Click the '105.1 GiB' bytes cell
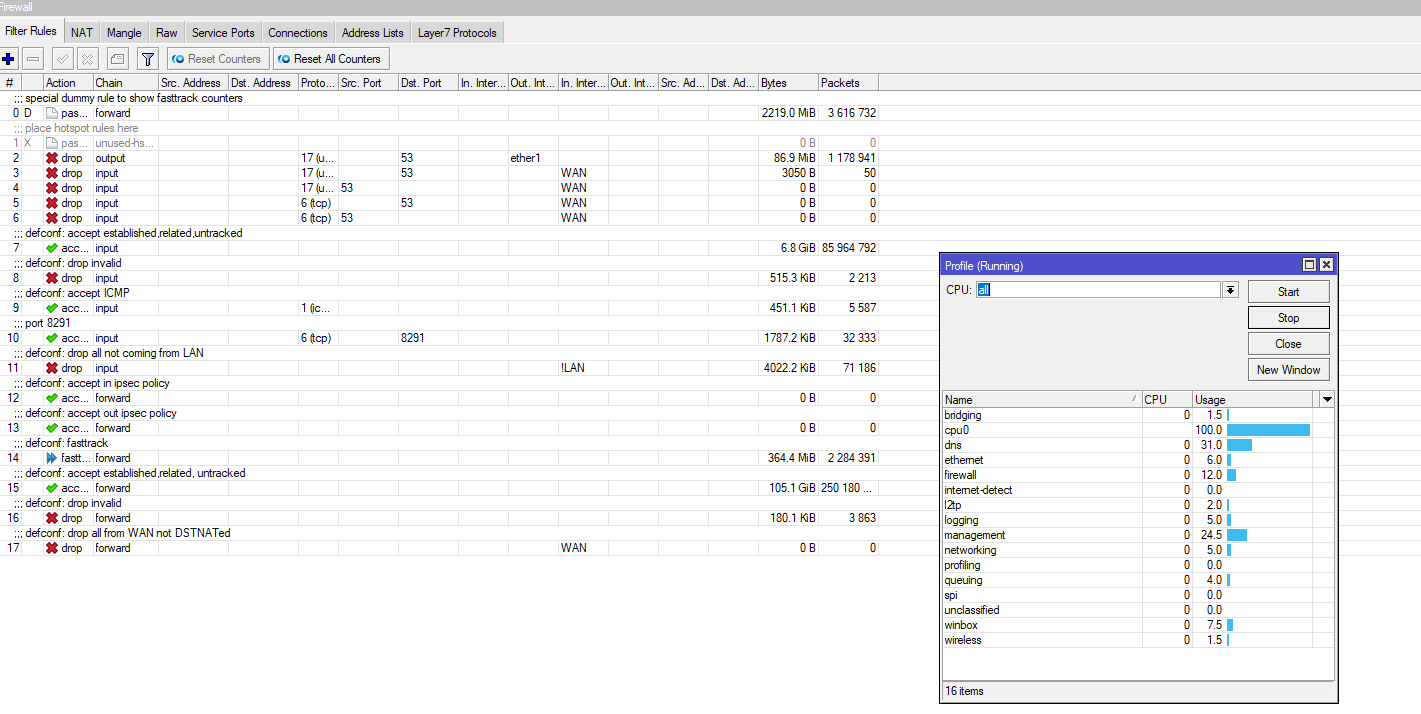 788,488
